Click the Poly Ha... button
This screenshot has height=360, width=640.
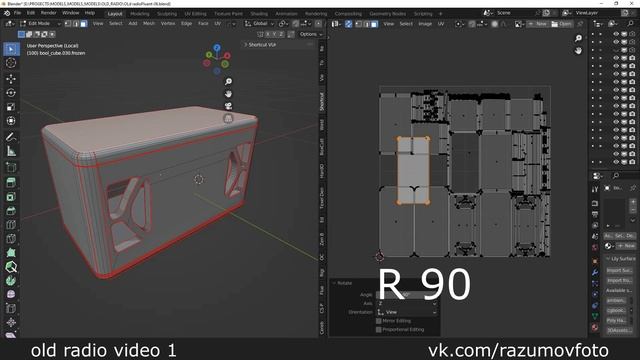(x=616, y=320)
